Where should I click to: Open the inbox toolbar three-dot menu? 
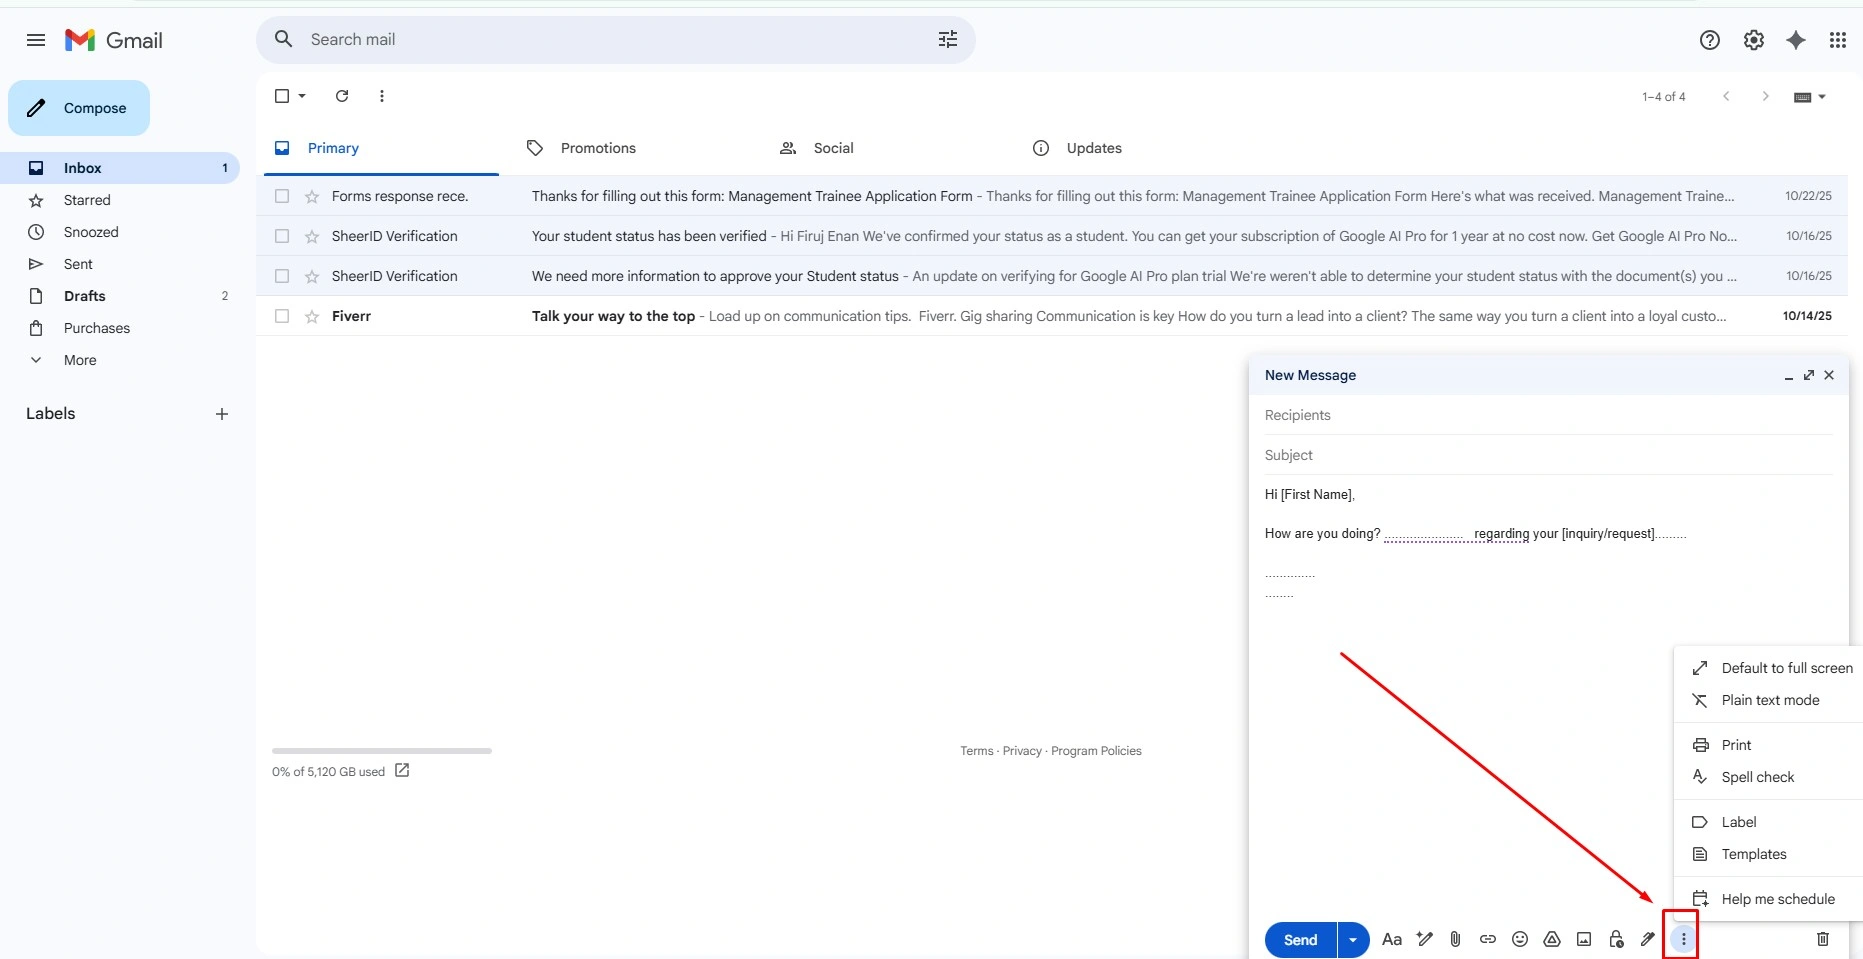point(382,96)
